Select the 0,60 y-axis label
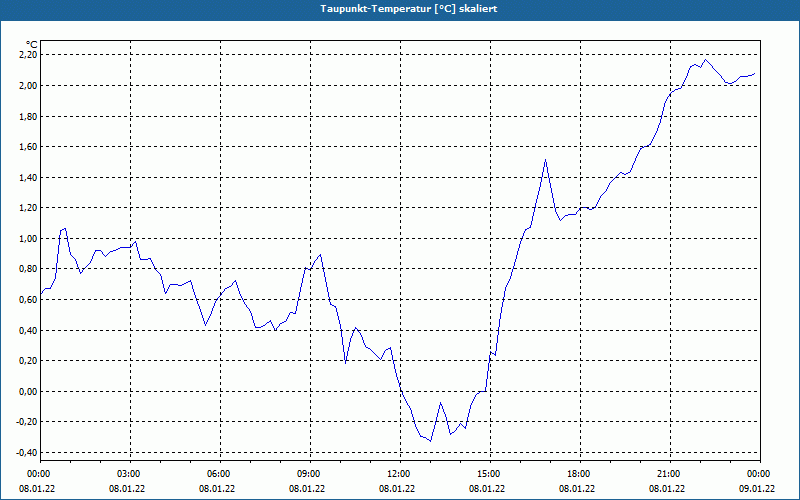This screenshot has height=500, width=800. pyautogui.click(x=29, y=299)
